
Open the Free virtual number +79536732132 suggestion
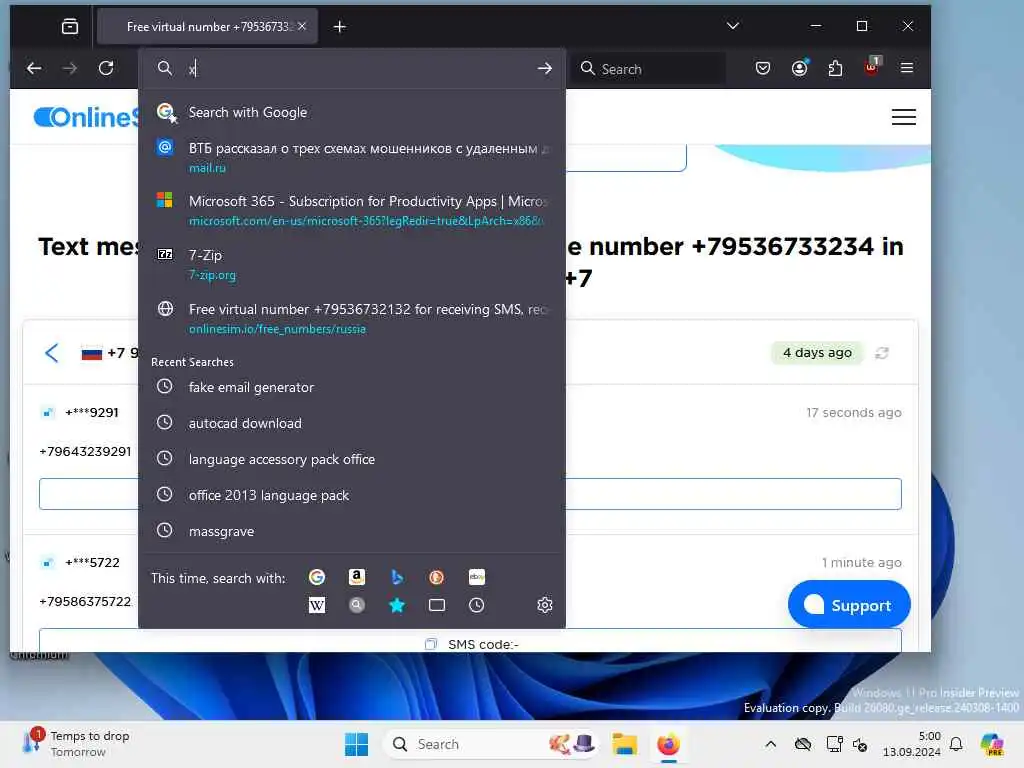click(352, 318)
